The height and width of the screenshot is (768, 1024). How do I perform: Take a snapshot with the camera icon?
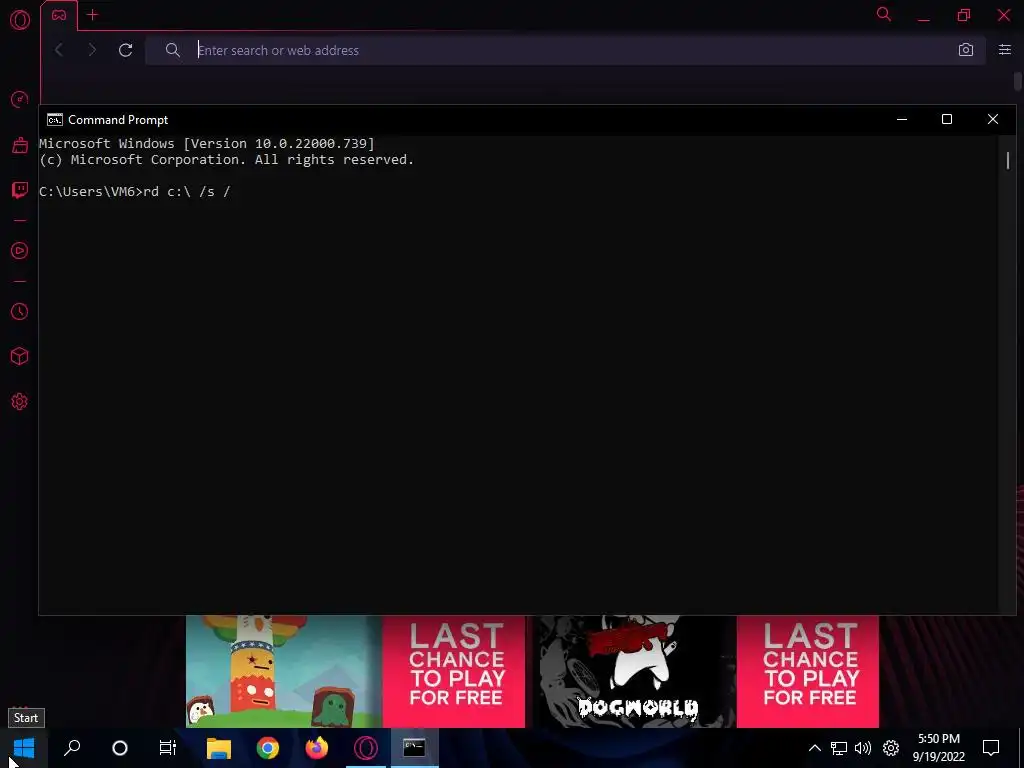pyautogui.click(x=966, y=50)
